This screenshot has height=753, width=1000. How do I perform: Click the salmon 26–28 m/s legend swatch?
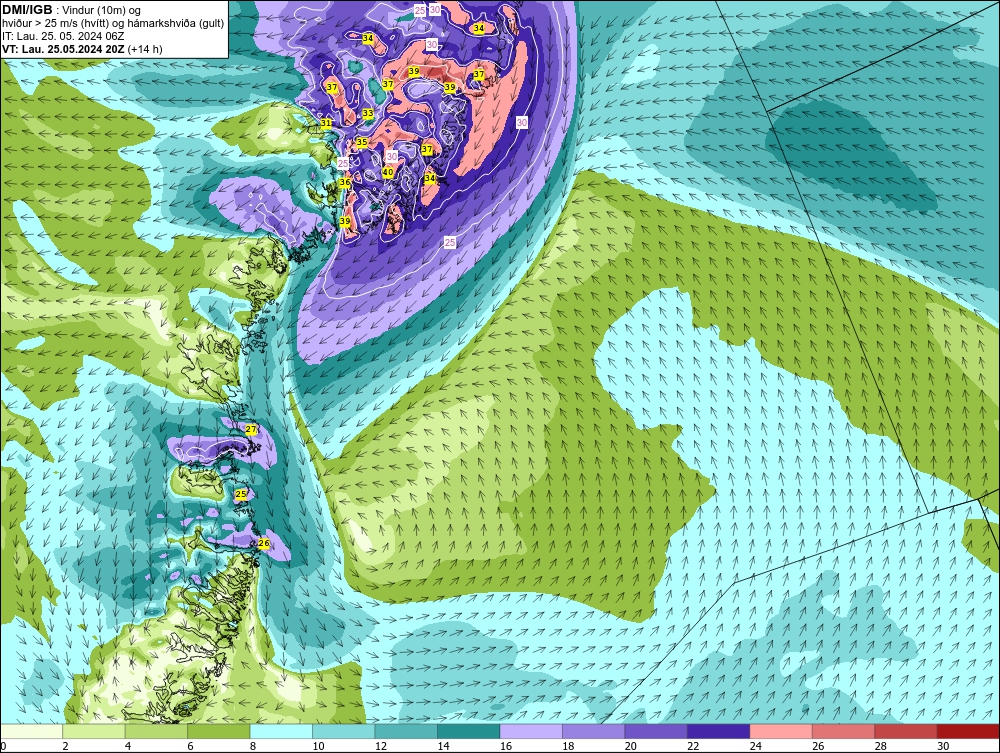point(844,731)
